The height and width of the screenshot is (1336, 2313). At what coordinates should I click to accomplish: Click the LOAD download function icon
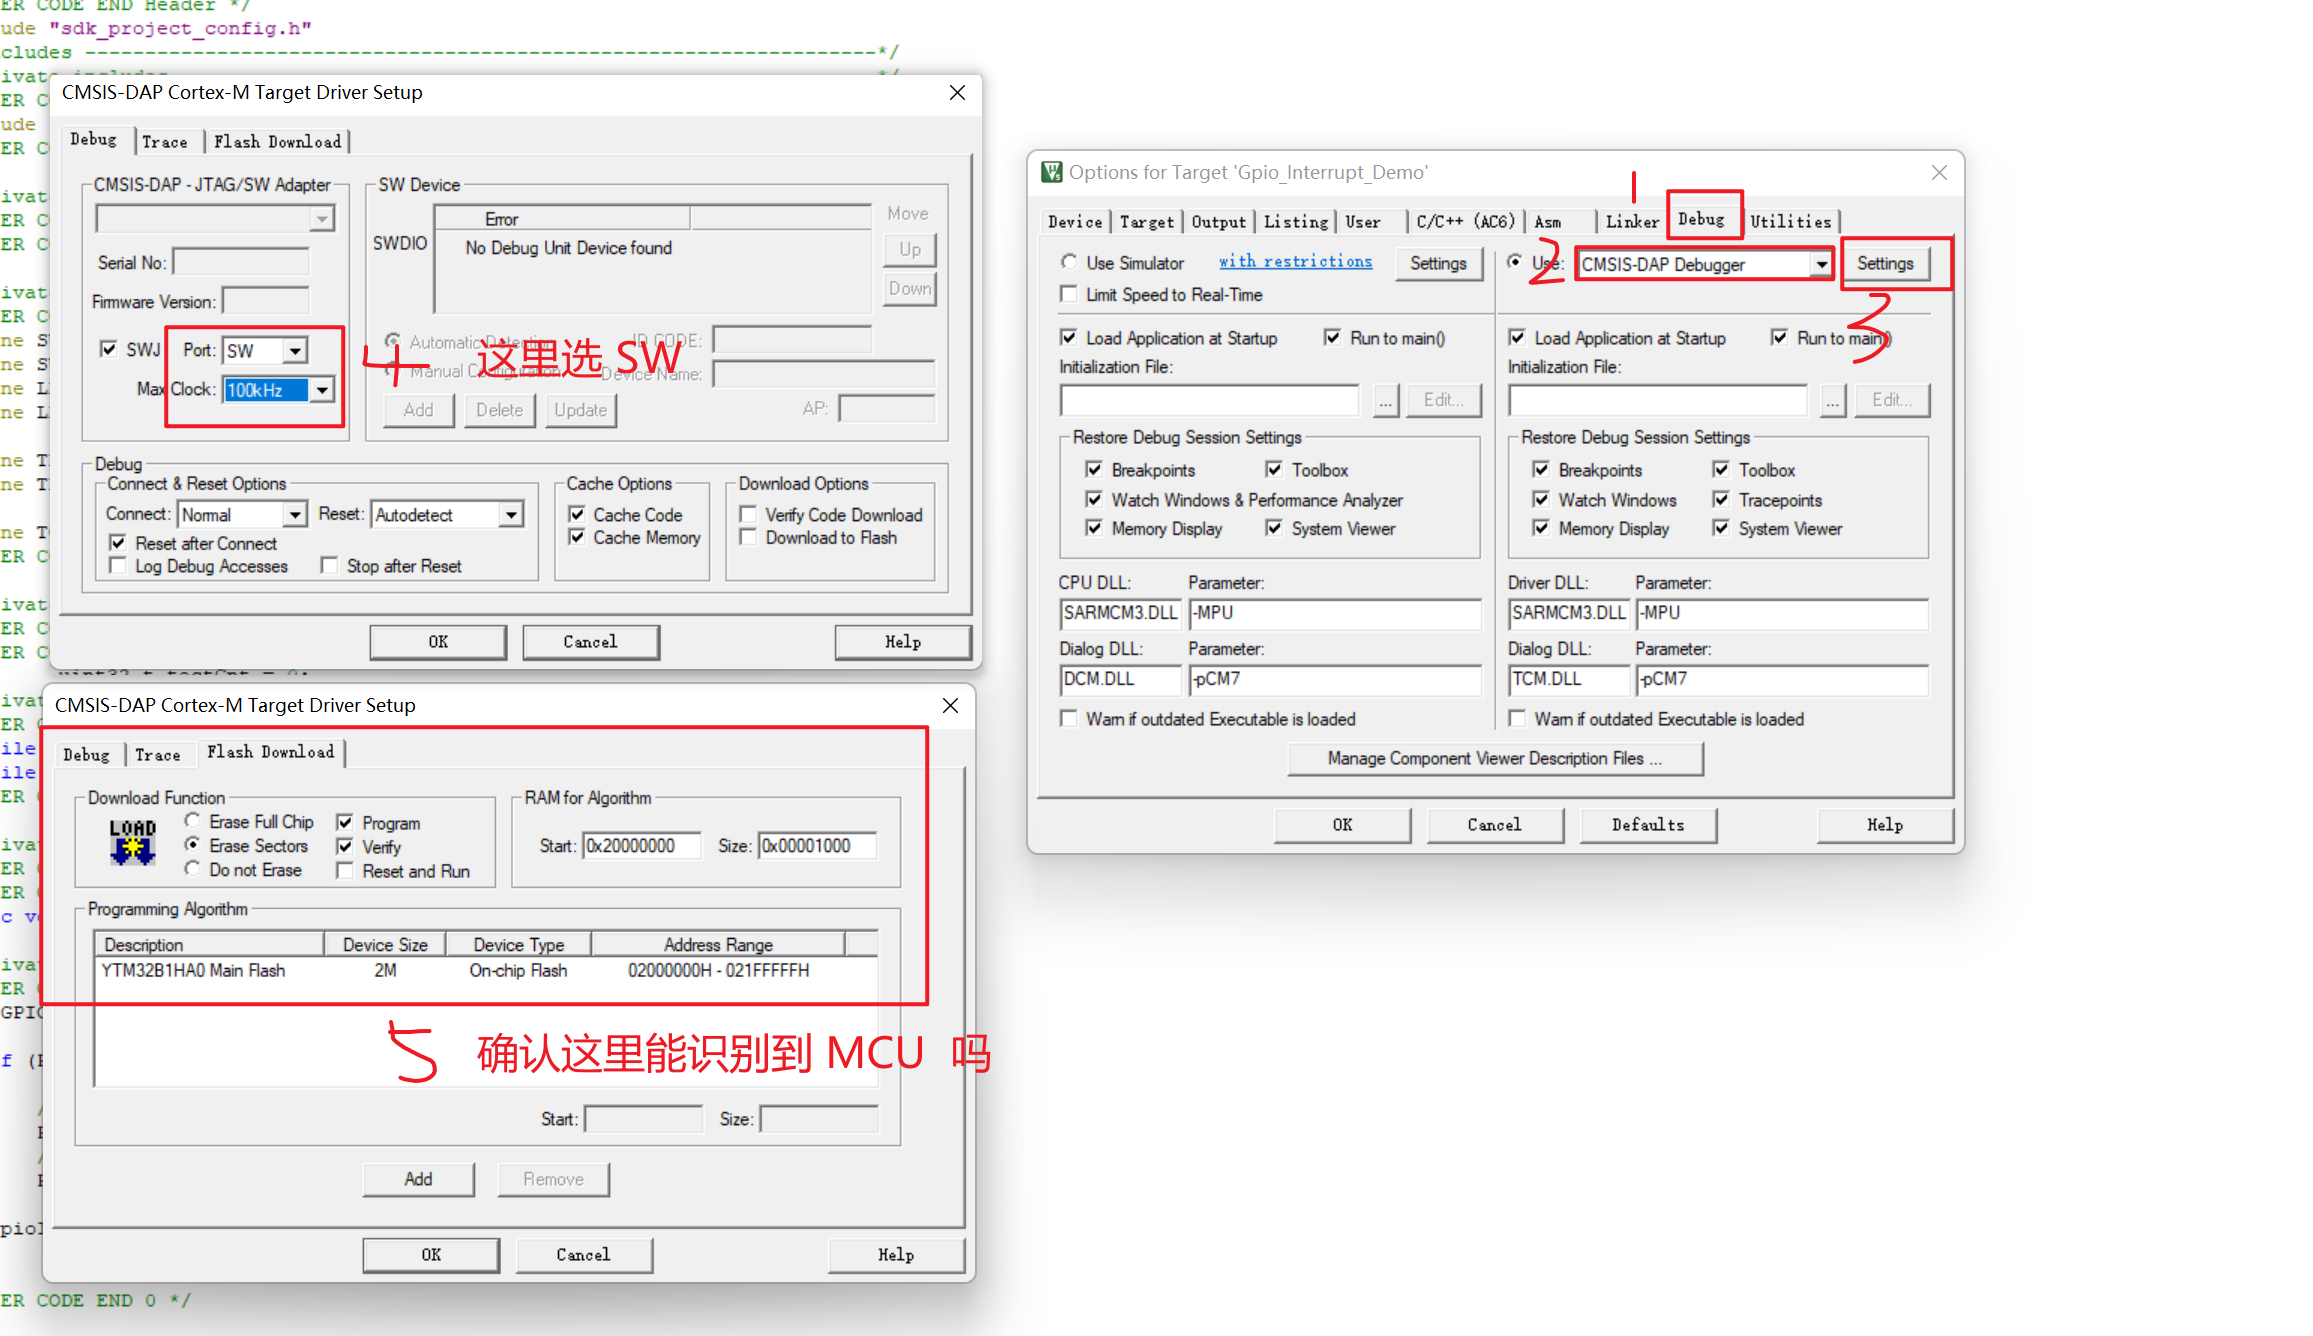(x=133, y=842)
